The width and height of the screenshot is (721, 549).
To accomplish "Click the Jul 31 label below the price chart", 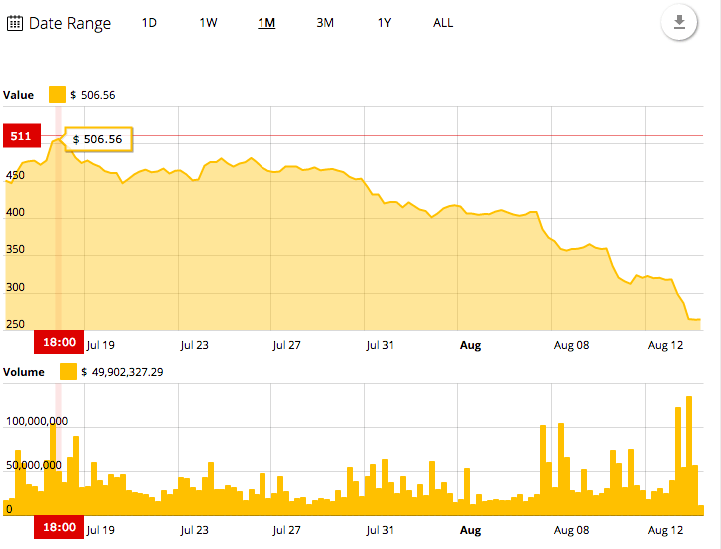I will coord(380,345).
